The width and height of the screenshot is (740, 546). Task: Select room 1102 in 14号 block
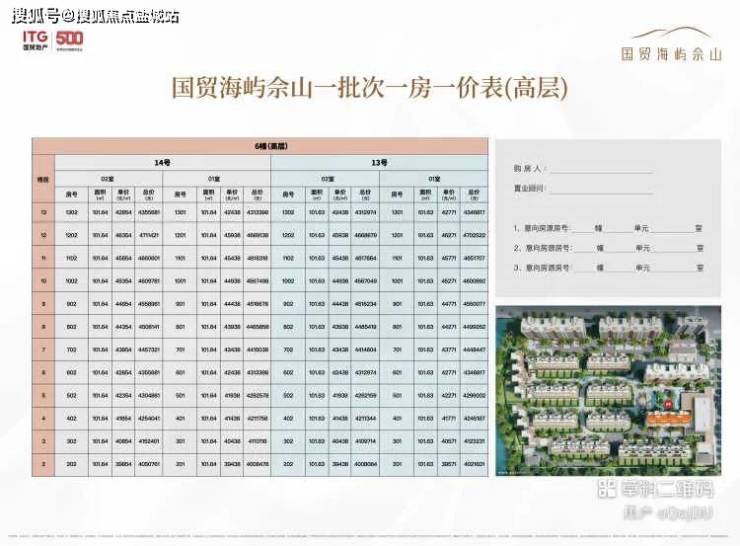(x=72, y=258)
